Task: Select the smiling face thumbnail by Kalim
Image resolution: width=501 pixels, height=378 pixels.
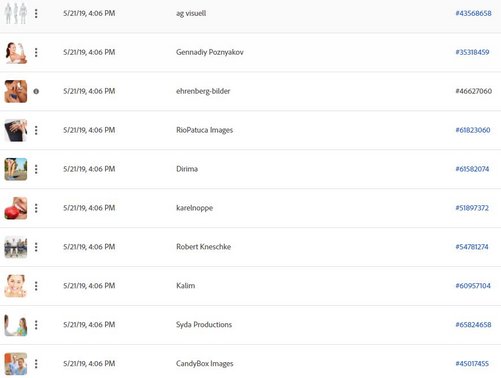Action: coord(16,286)
